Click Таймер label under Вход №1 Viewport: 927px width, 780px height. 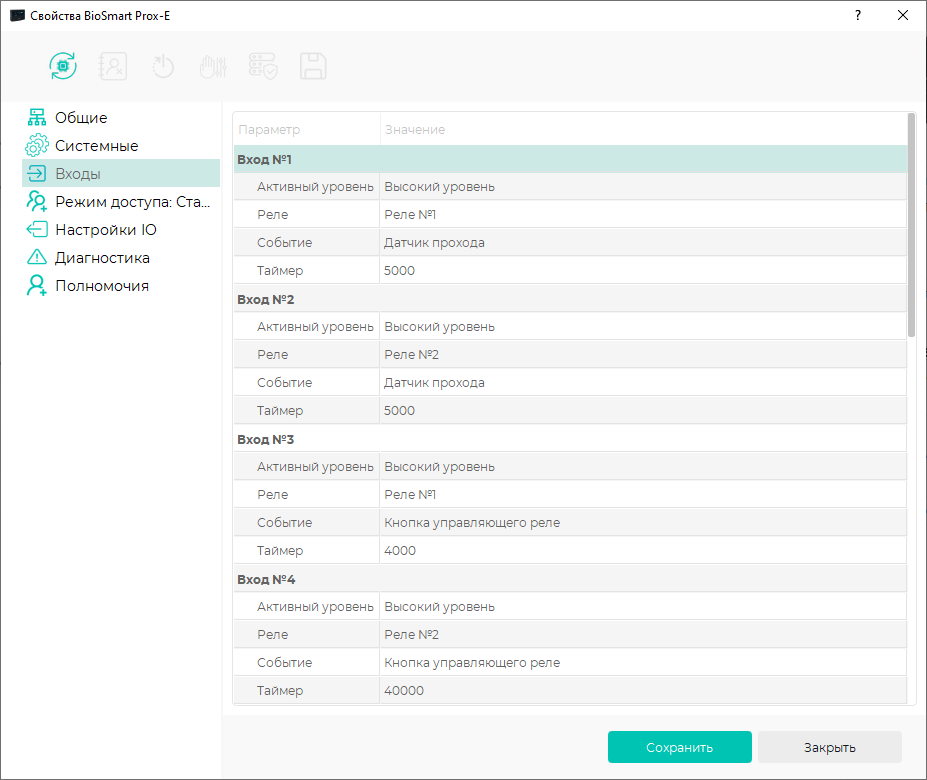point(280,271)
